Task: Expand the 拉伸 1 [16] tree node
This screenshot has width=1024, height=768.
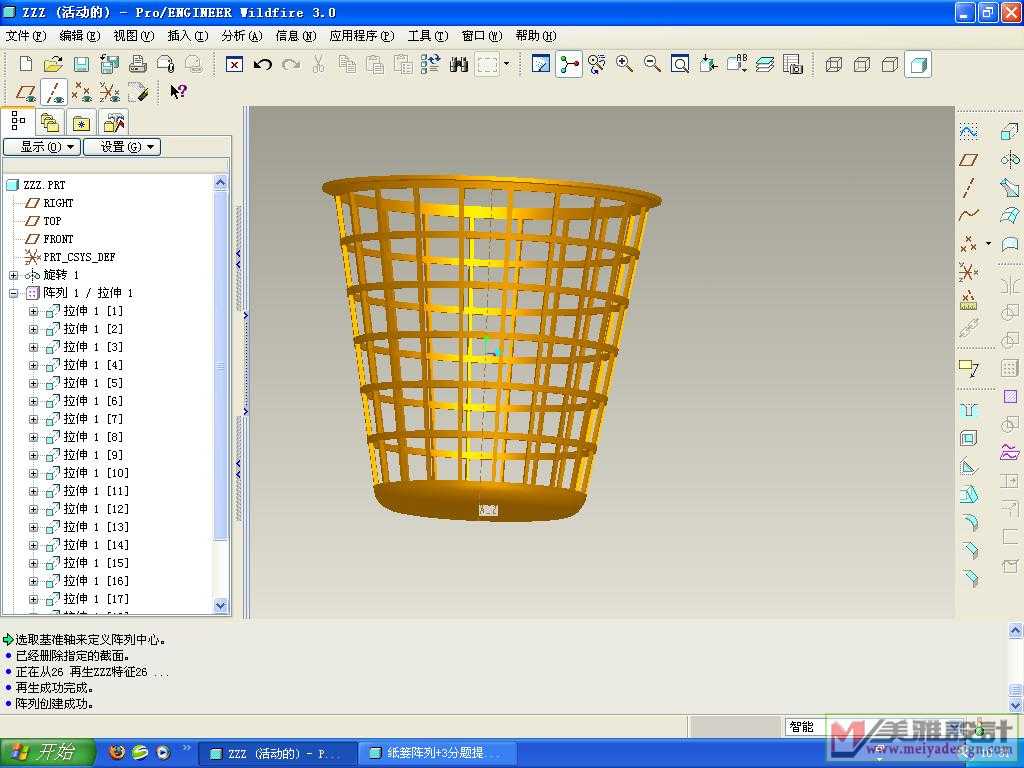Action: click(x=33, y=581)
